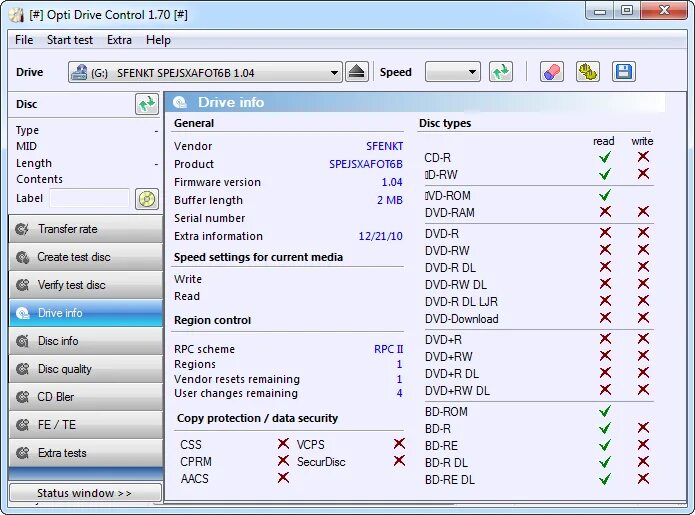695x515 pixels.
Task: Click product value SPEJSXAFOT6B
Action: coord(366,164)
